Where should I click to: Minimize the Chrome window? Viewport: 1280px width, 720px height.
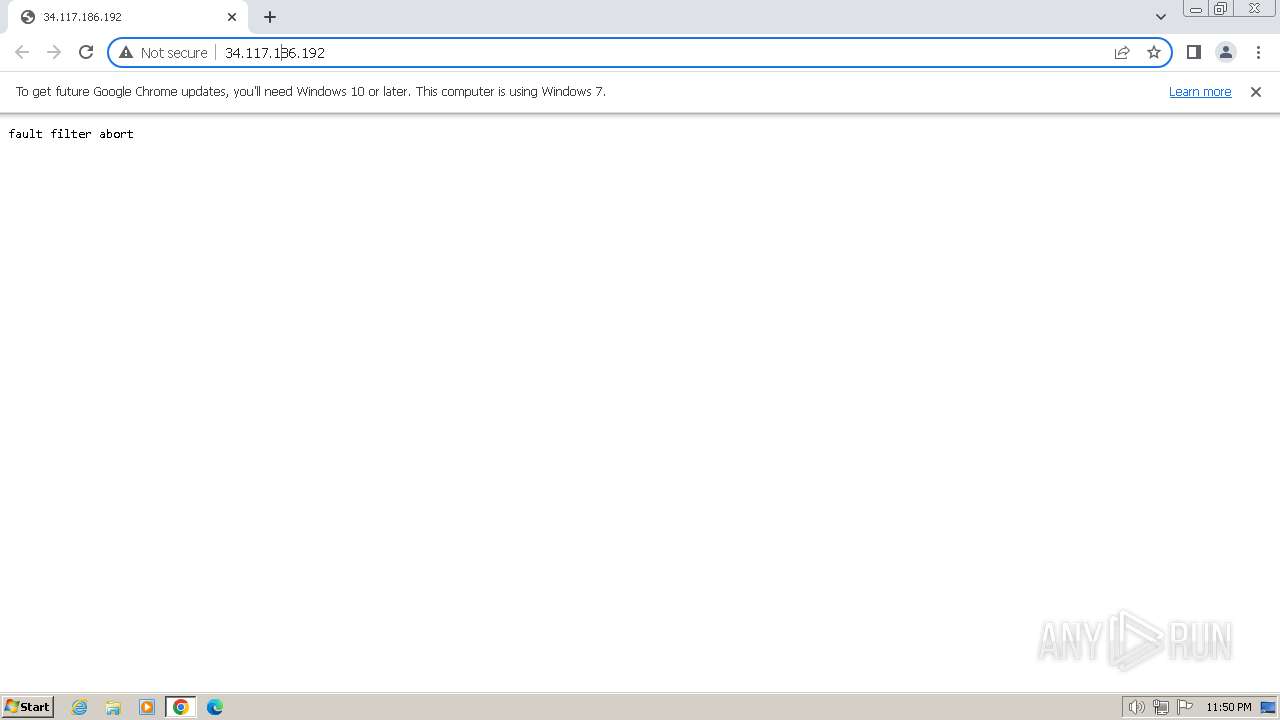coord(1195,9)
